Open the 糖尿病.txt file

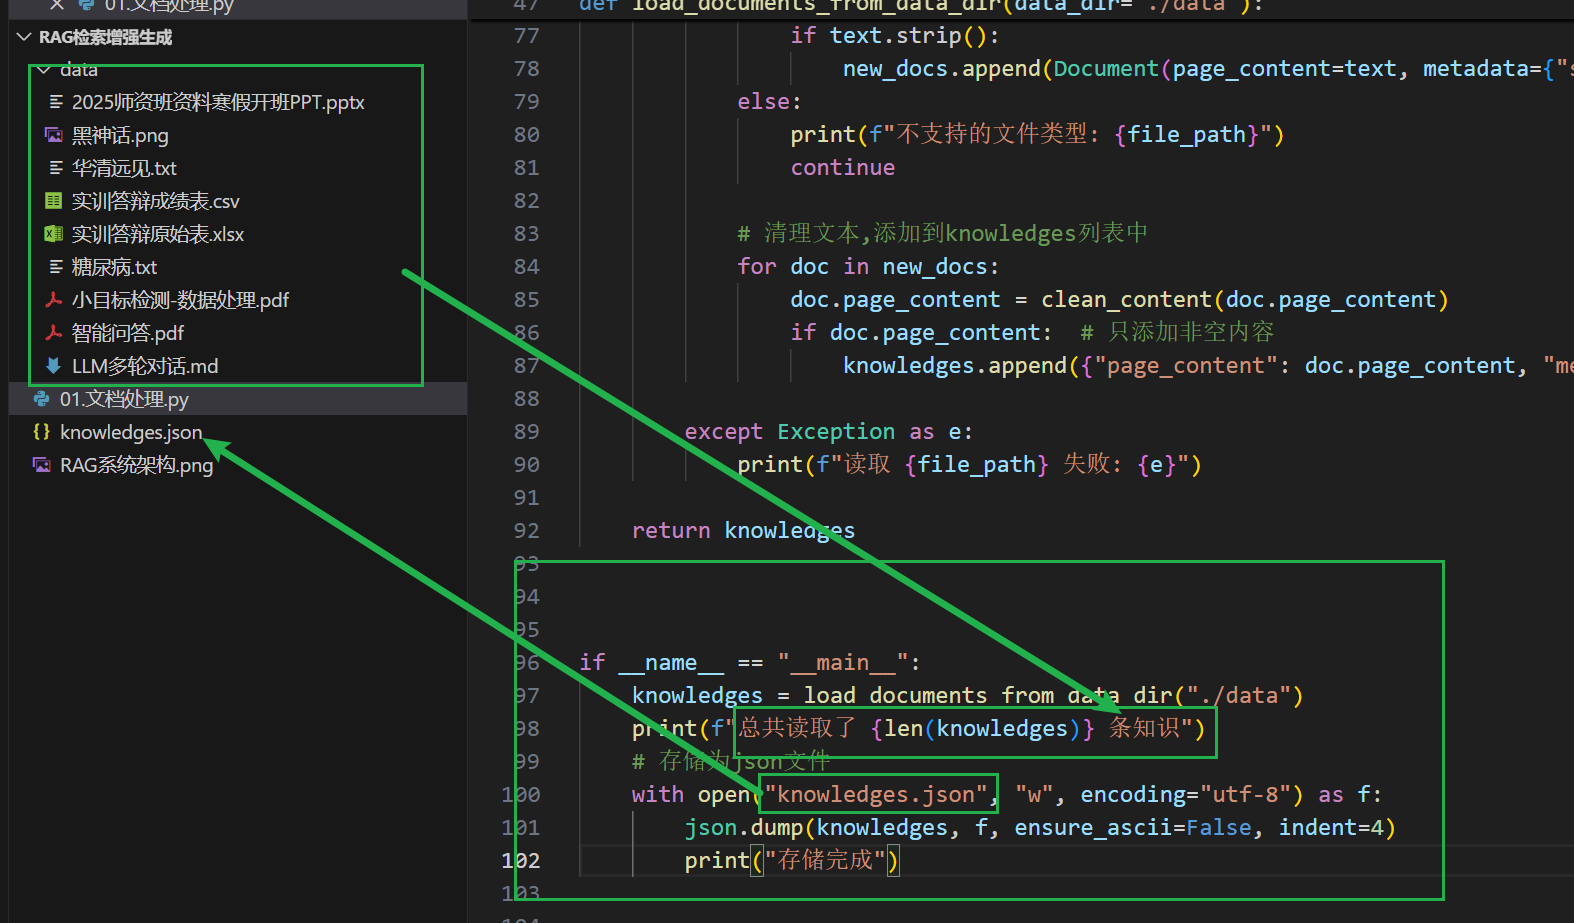tap(114, 267)
